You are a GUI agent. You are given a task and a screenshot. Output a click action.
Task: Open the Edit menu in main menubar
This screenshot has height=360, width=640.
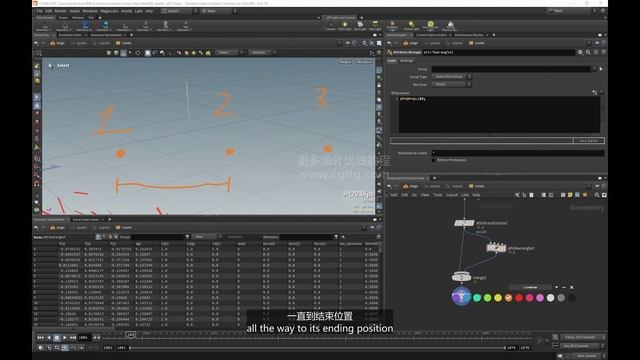tap(49, 11)
